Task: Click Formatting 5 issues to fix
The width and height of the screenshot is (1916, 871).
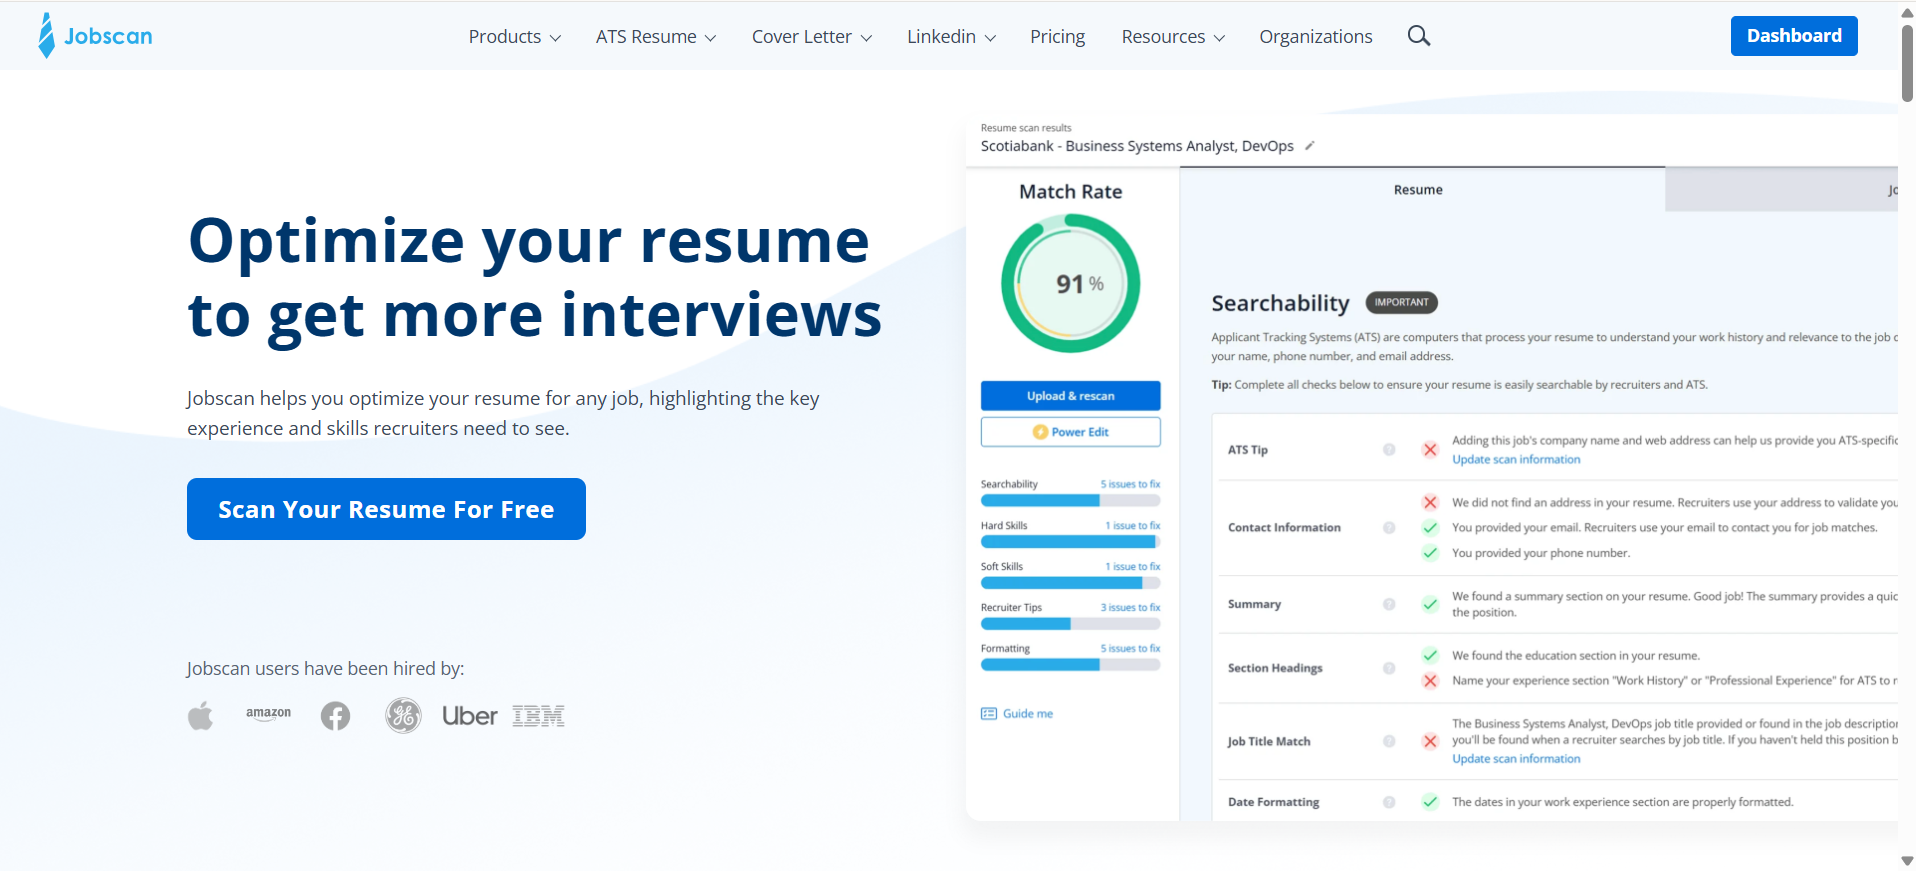Action: coord(1130,648)
